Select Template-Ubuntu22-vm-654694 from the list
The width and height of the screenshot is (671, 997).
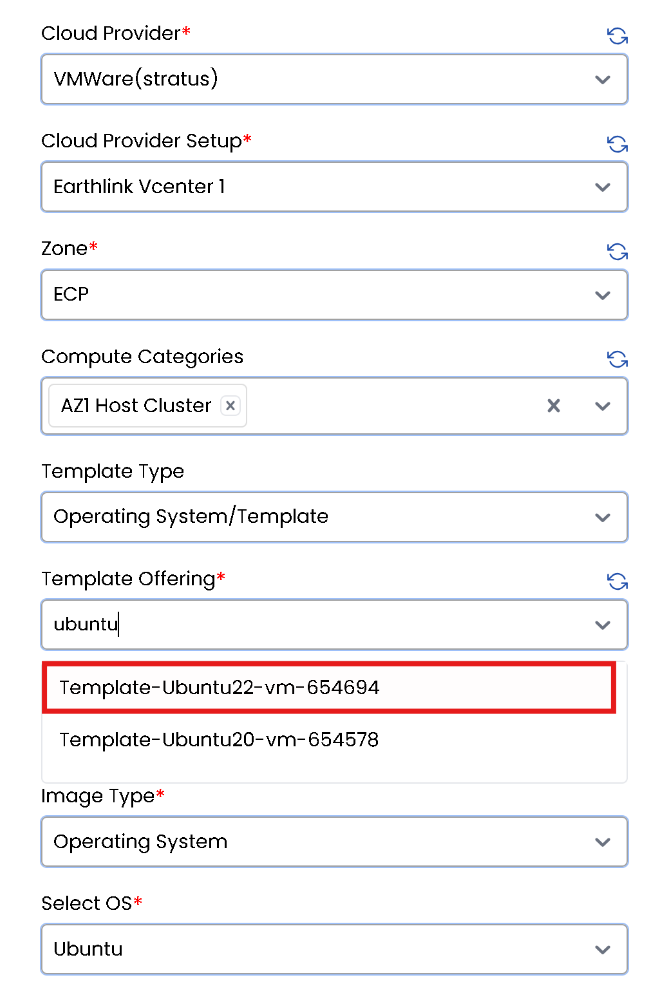[x=328, y=688]
